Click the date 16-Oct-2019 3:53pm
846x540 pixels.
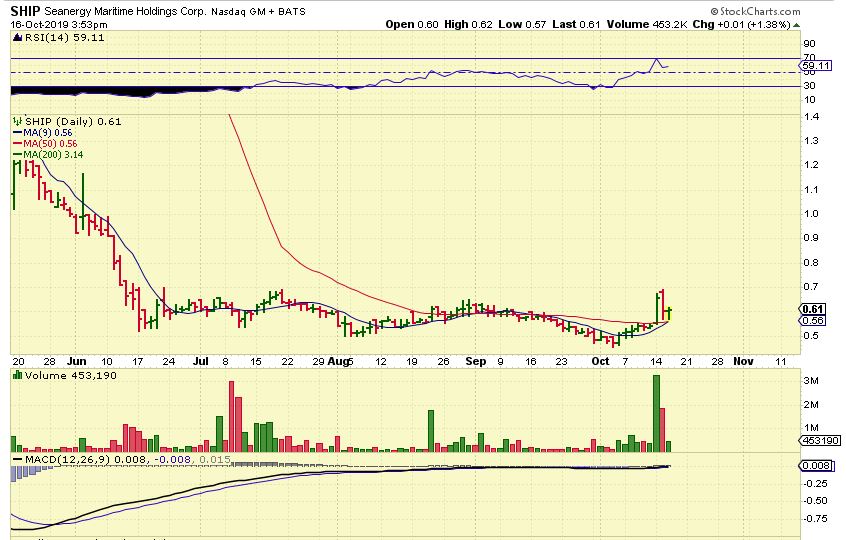click(59, 25)
